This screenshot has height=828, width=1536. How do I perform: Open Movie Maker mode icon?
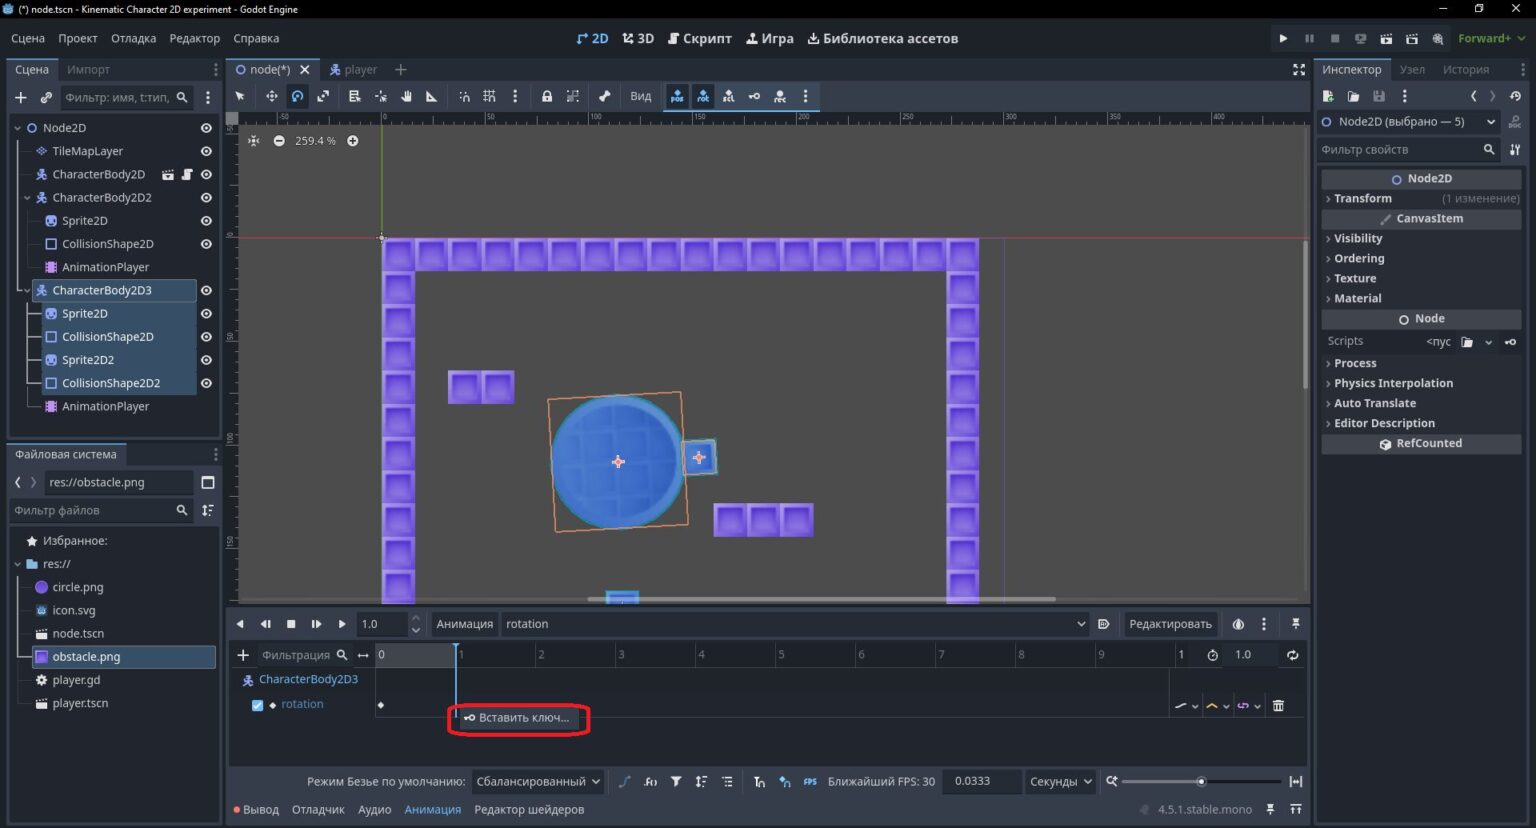tap(1438, 38)
